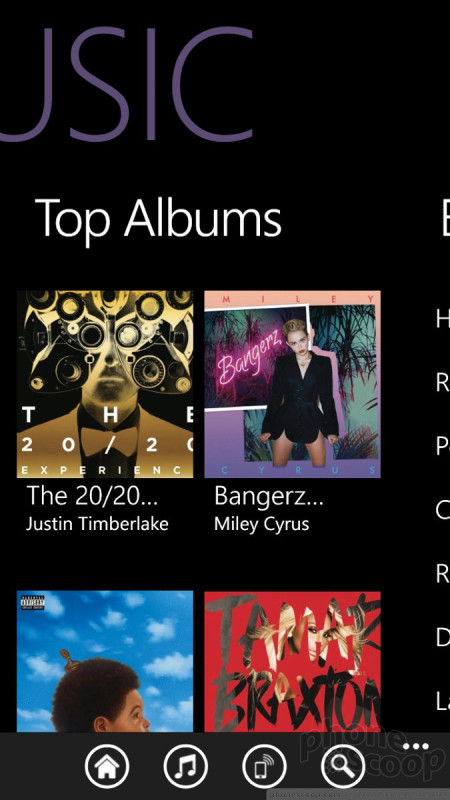Select Miley Cyrus artist name
Viewport: 450px width, 800px height.
(x=261, y=524)
